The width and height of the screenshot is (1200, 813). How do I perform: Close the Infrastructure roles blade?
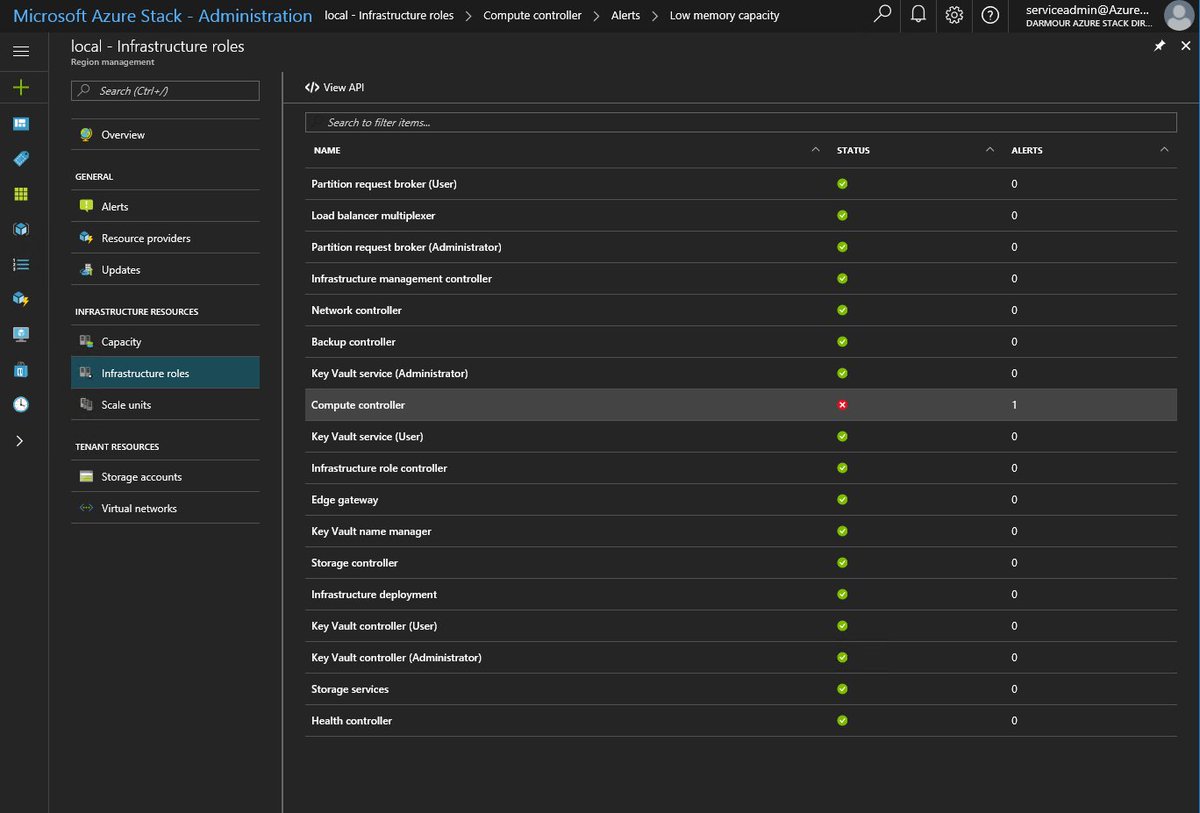1186,46
